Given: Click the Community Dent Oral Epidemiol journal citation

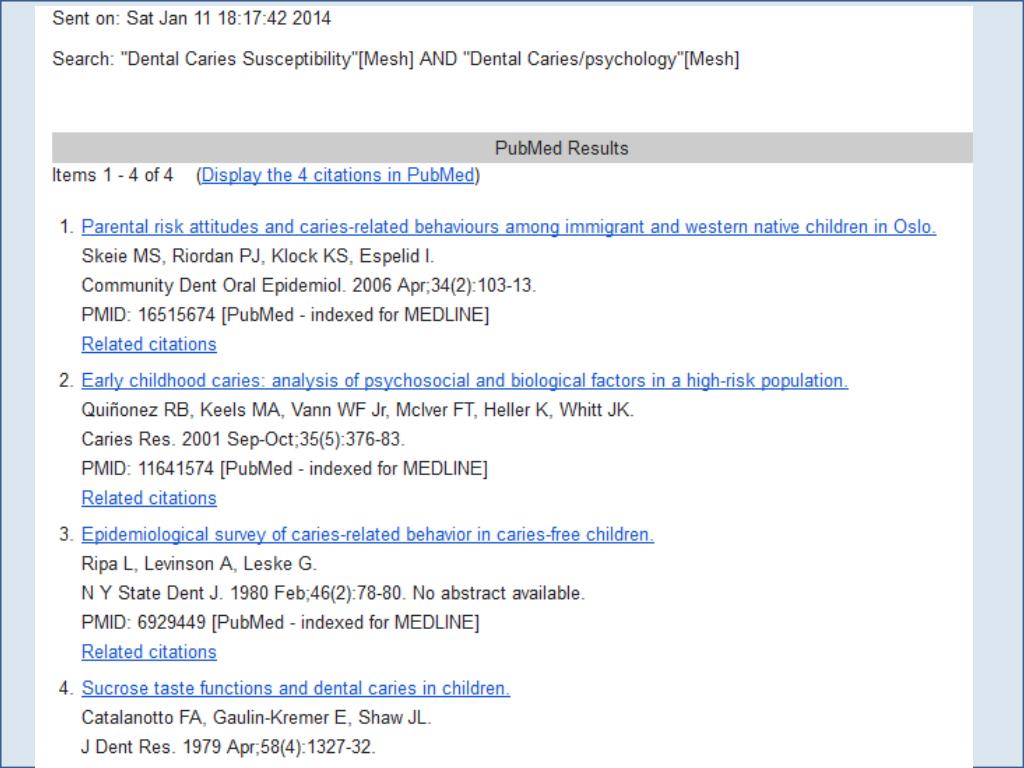Looking at the screenshot, I should pyautogui.click(x=308, y=285).
